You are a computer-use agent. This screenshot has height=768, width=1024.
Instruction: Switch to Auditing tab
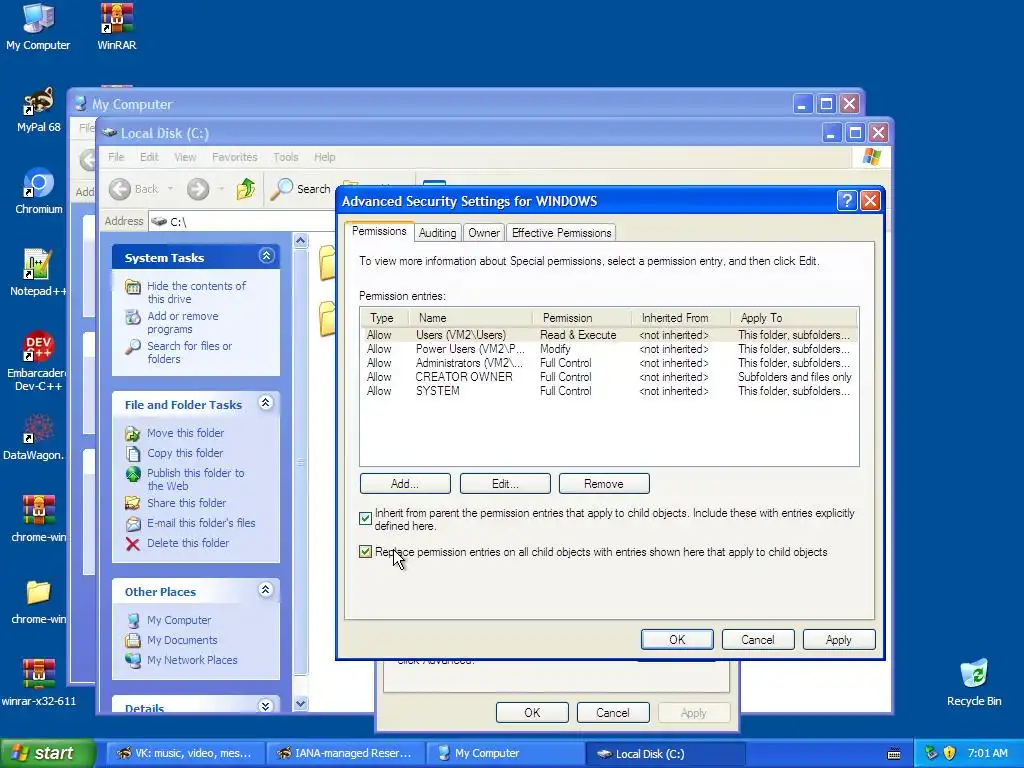tap(438, 233)
